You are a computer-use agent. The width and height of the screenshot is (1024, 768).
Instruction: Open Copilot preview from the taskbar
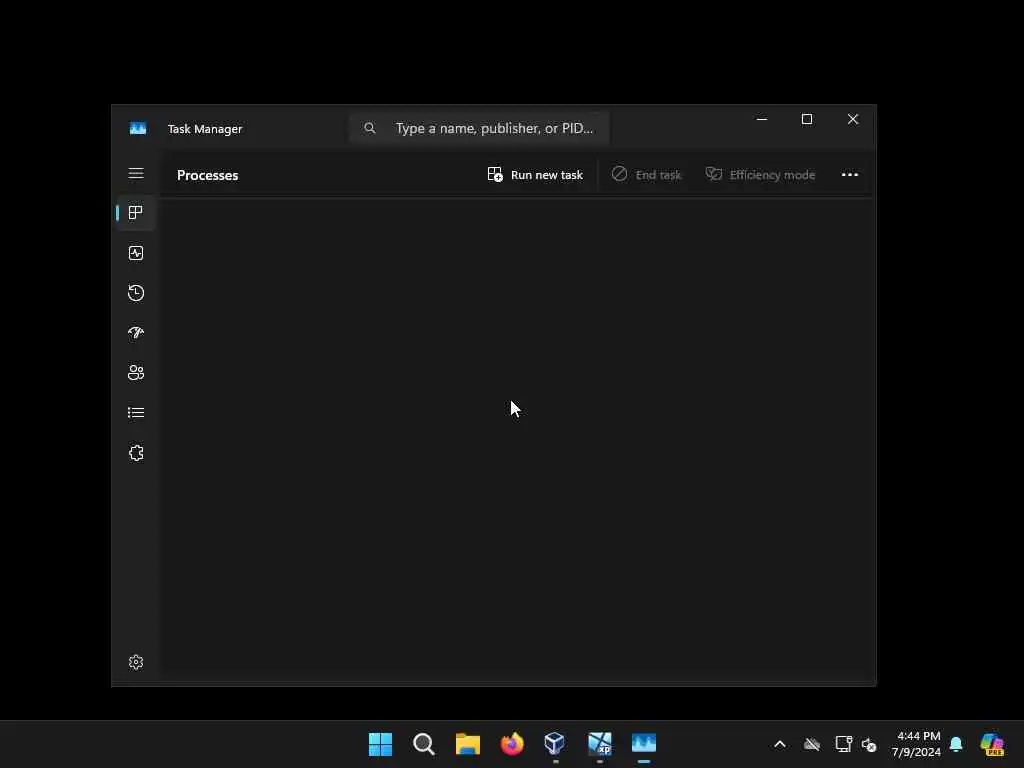pyautogui.click(x=992, y=744)
